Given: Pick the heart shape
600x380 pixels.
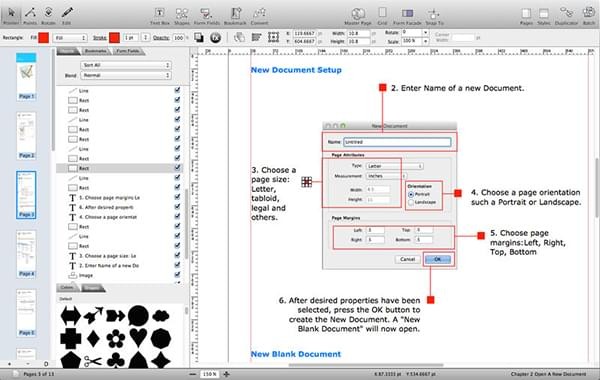Looking at the screenshot, I should [x=138, y=338].
